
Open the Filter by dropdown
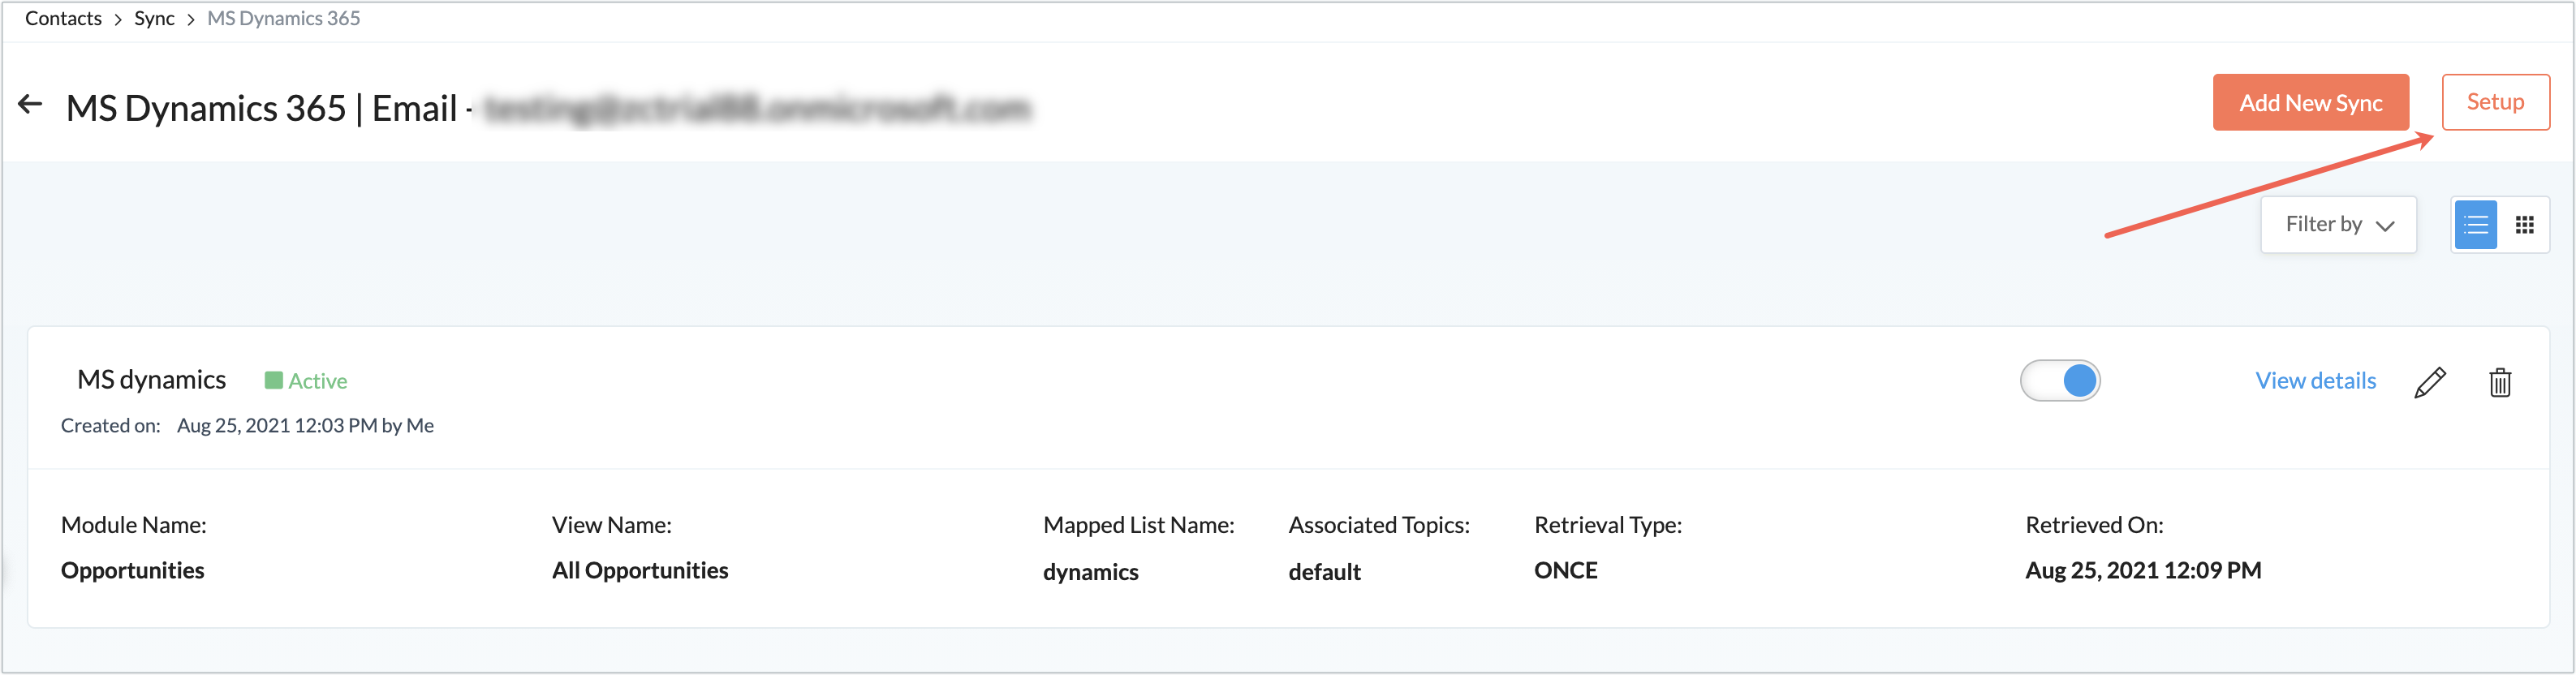click(2338, 225)
